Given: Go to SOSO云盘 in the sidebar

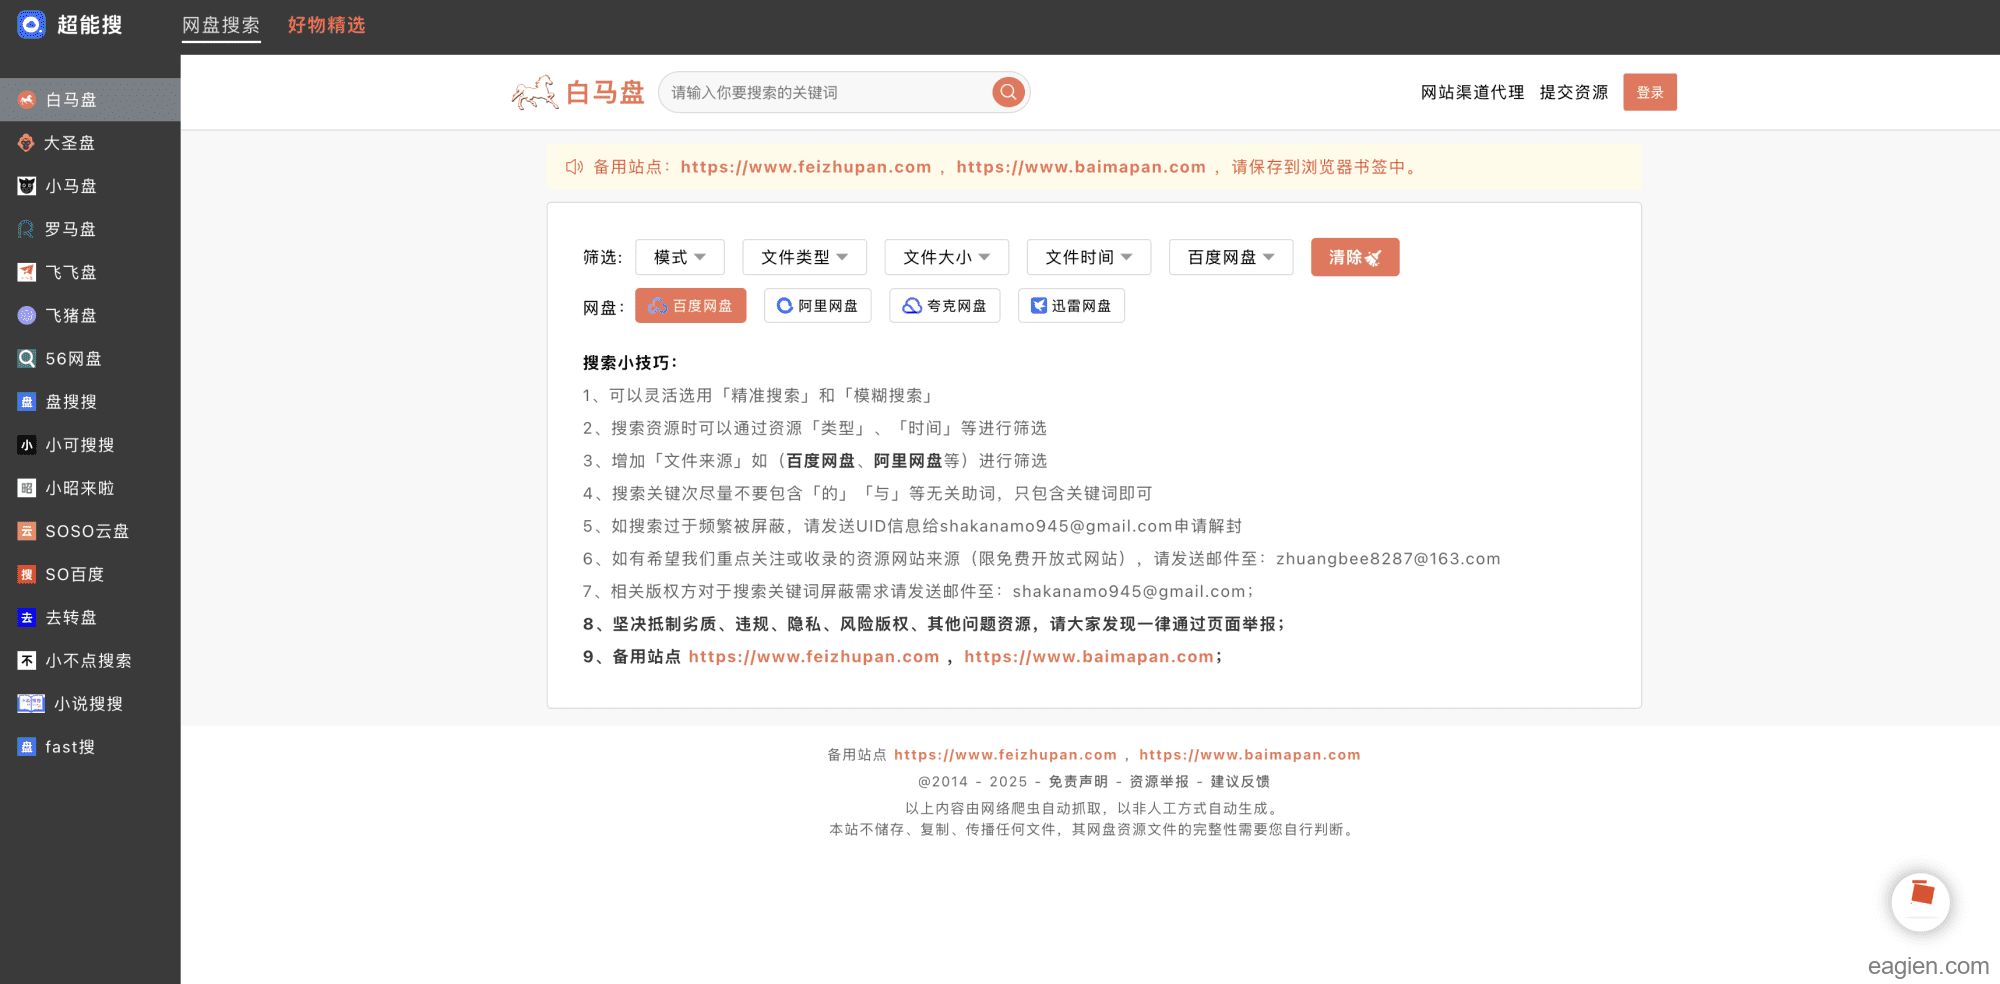Looking at the screenshot, I should (x=86, y=531).
